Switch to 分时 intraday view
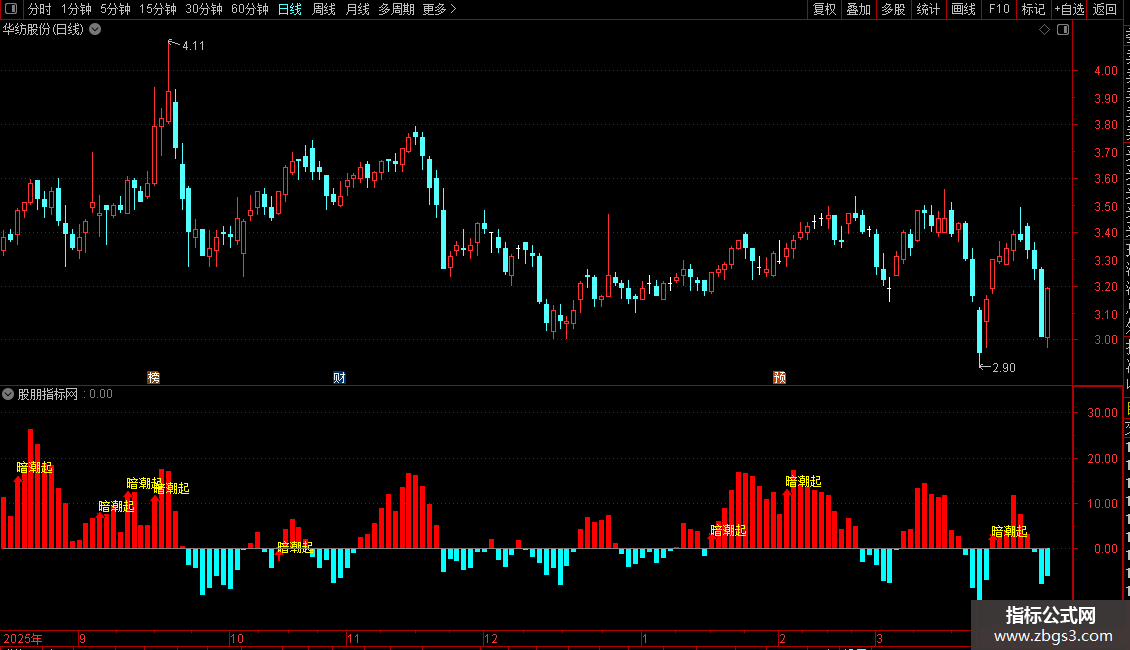Image resolution: width=1130 pixels, height=650 pixels. (40, 9)
